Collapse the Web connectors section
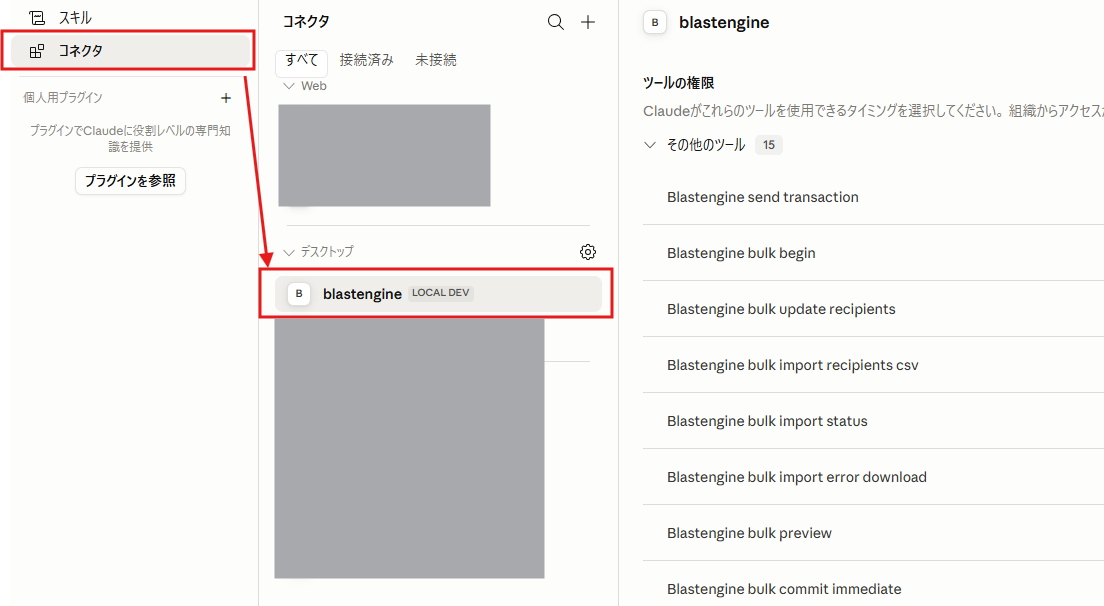This screenshot has height=606, width=1104. [289, 86]
